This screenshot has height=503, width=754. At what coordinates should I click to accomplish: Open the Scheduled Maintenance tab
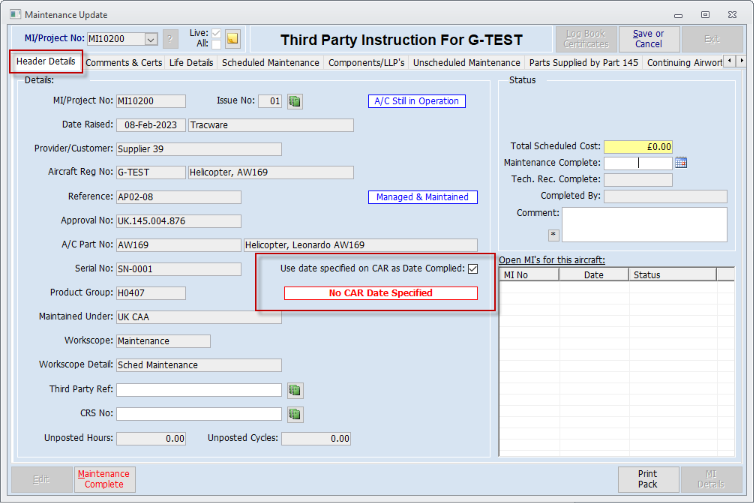[270, 63]
